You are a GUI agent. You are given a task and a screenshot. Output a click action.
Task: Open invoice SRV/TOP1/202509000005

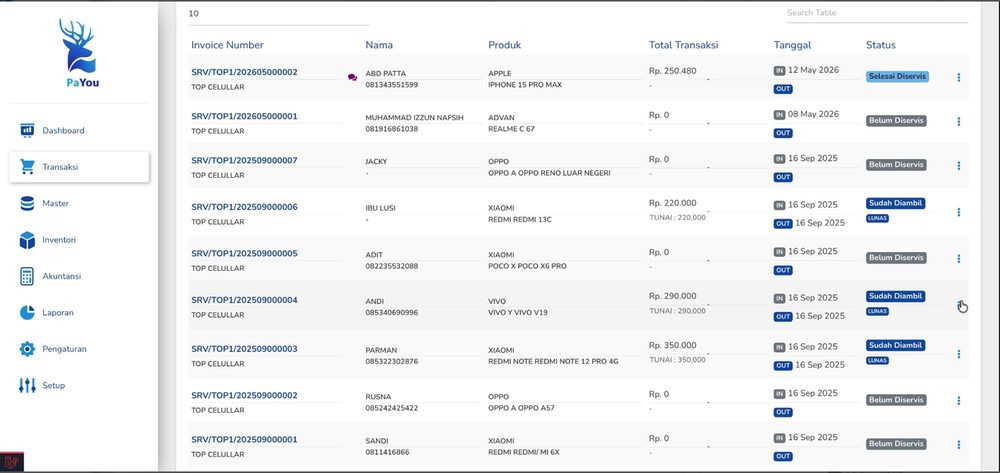click(244, 254)
